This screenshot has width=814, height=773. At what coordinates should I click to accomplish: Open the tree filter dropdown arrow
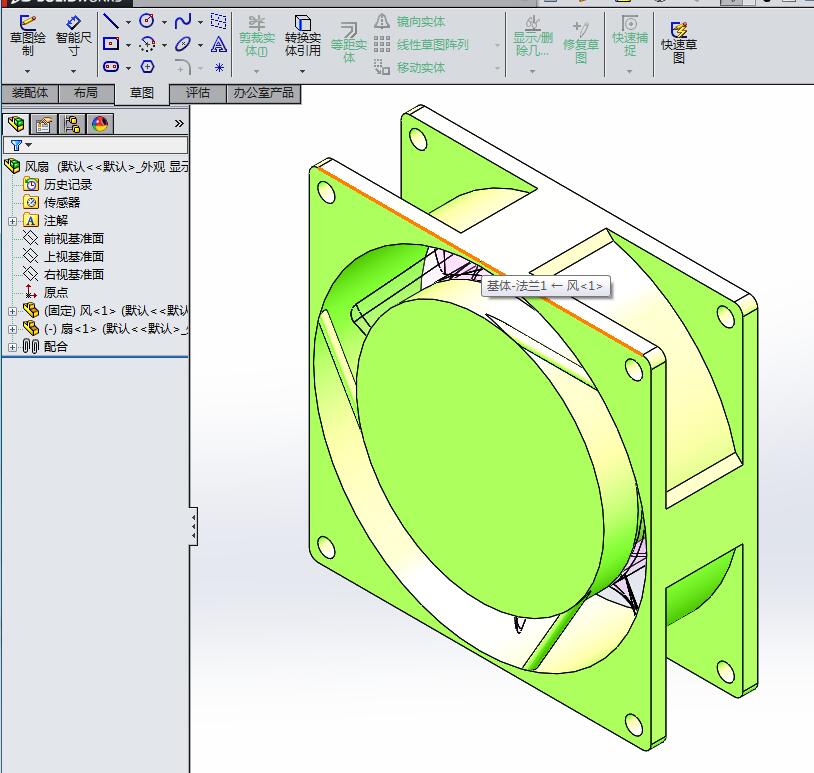(29, 145)
